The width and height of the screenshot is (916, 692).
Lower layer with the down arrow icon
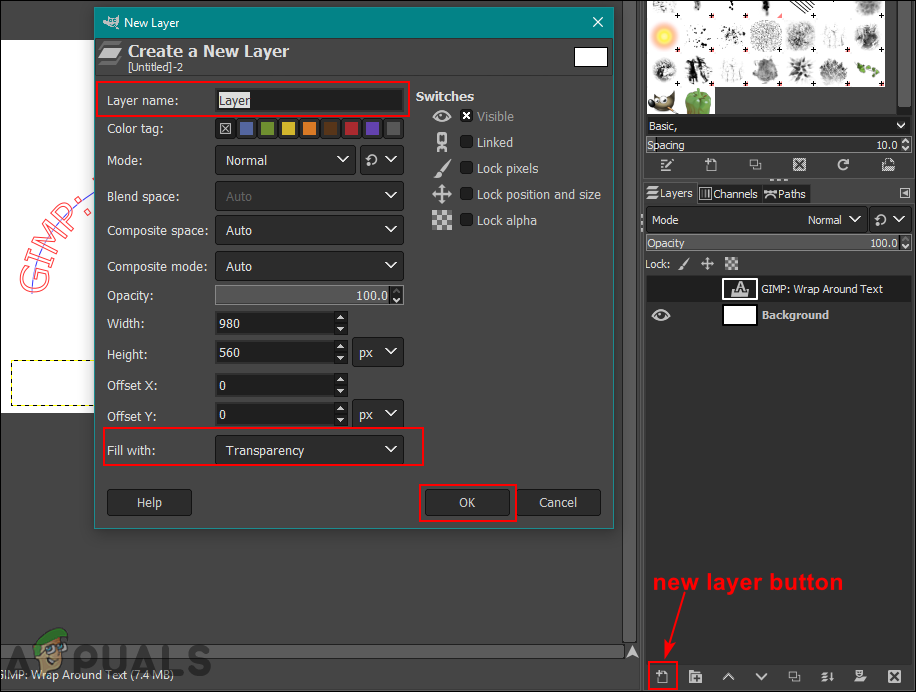point(761,676)
